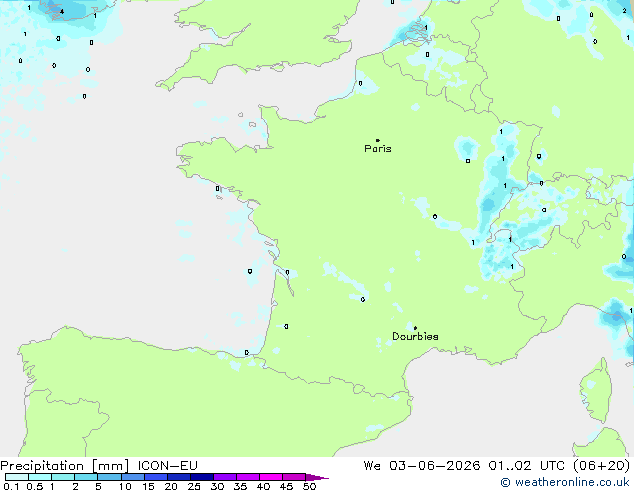Pick the 35–40 mm legend color swatch
The height and width of the screenshot is (490, 634).
click(248, 477)
